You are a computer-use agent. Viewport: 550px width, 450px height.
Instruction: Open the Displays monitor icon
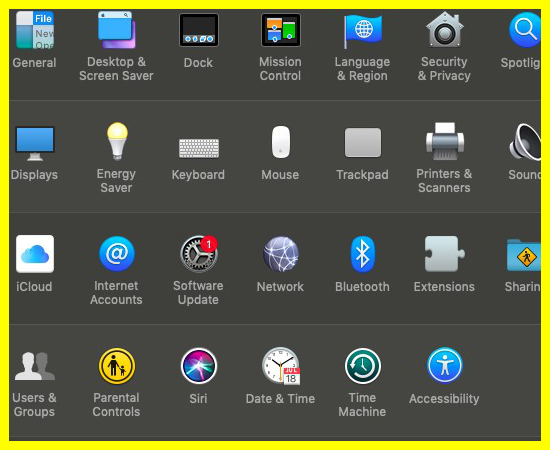tap(35, 143)
